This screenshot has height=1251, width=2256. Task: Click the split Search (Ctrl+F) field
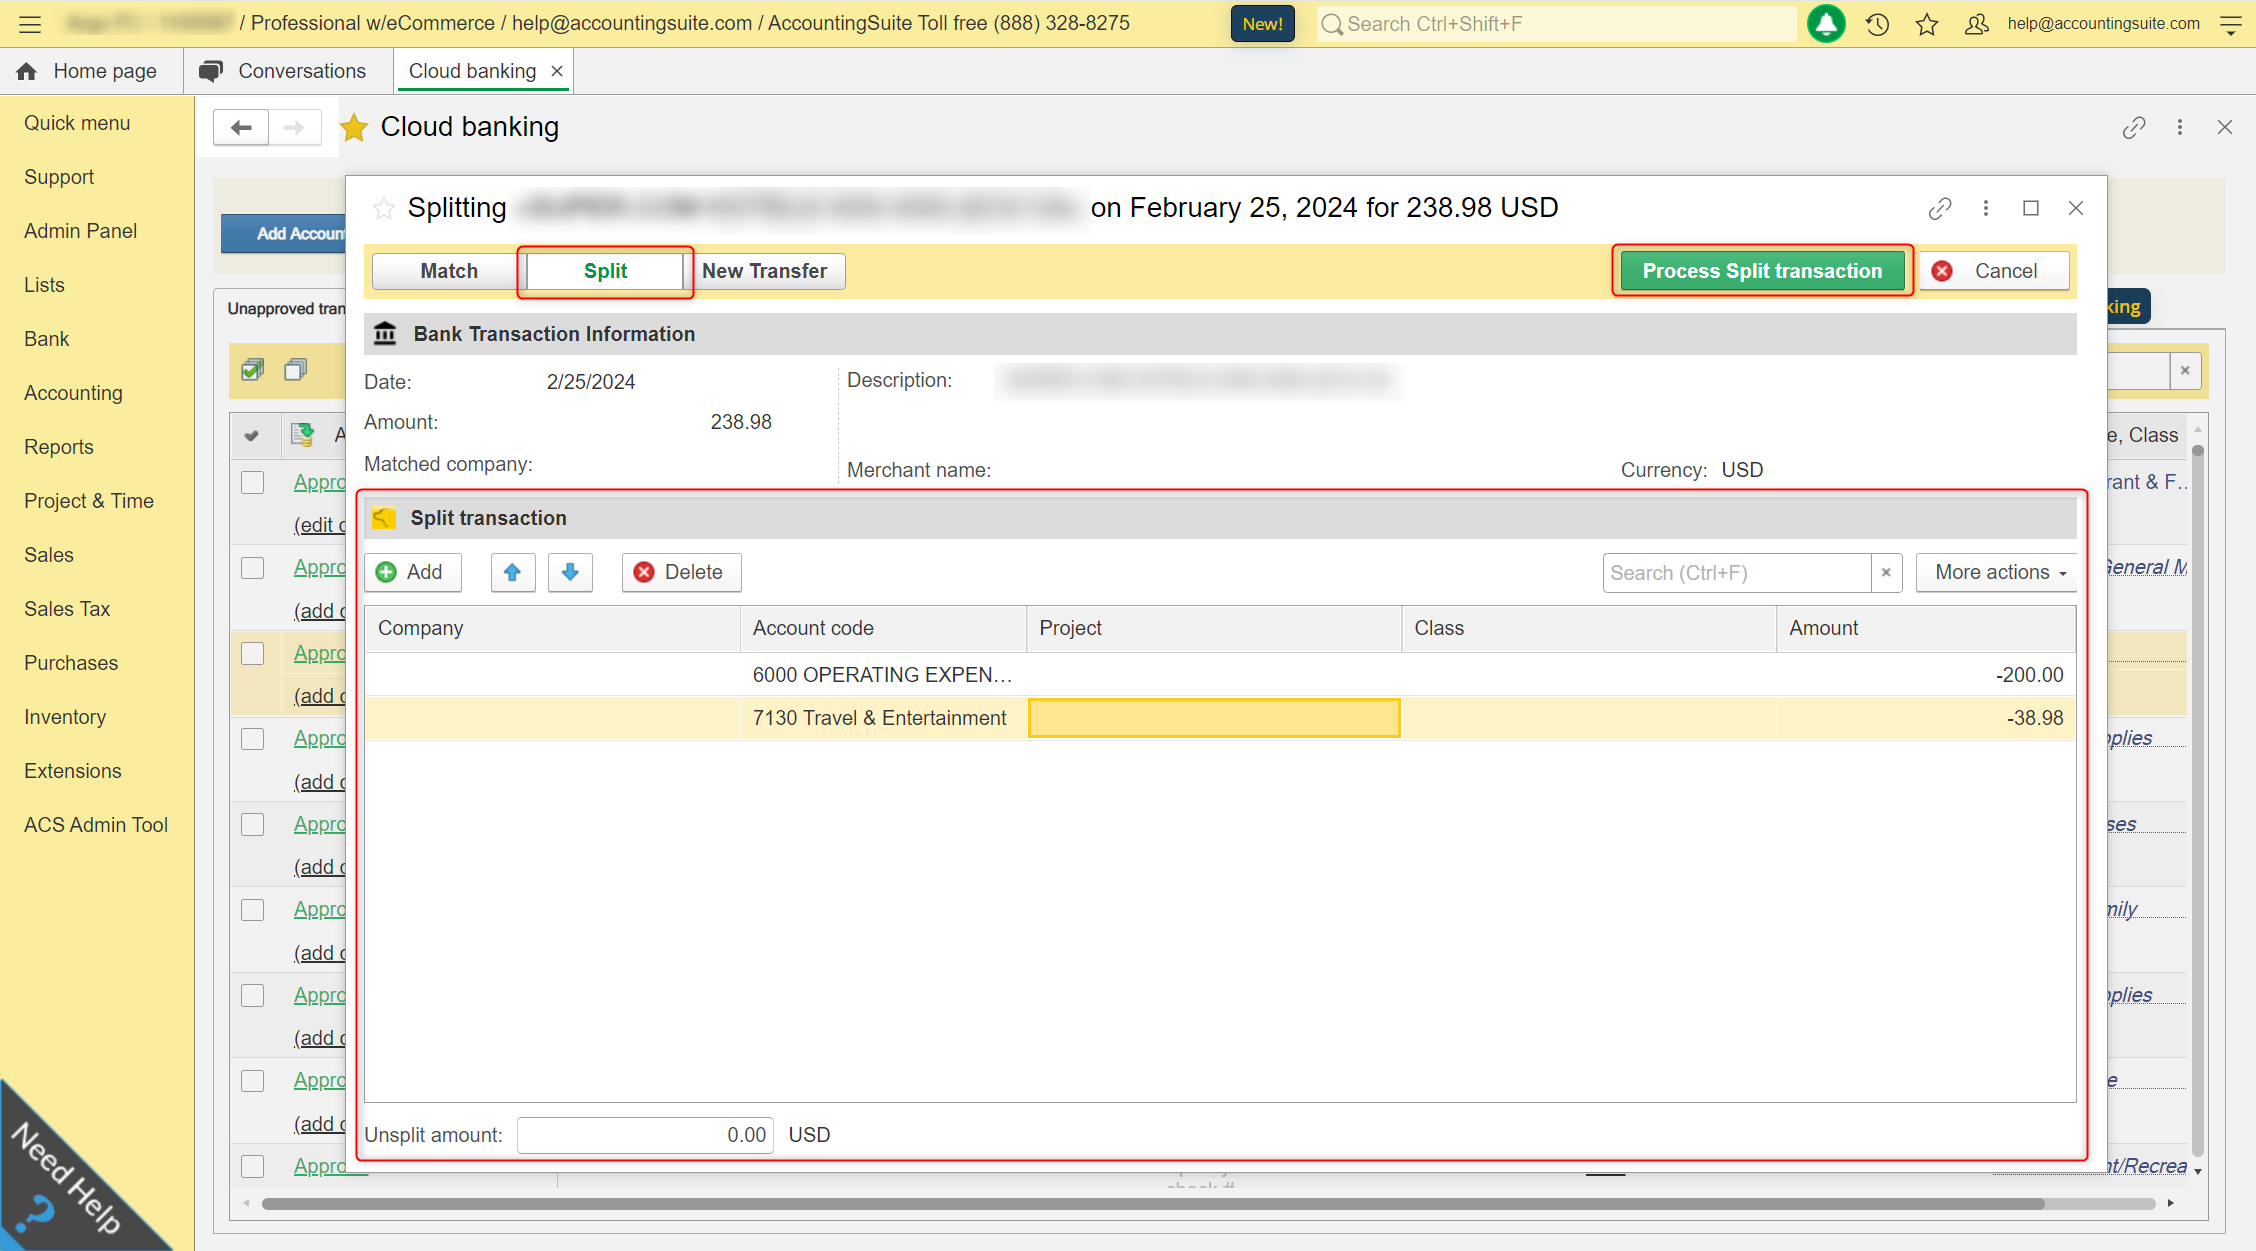[1737, 573]
